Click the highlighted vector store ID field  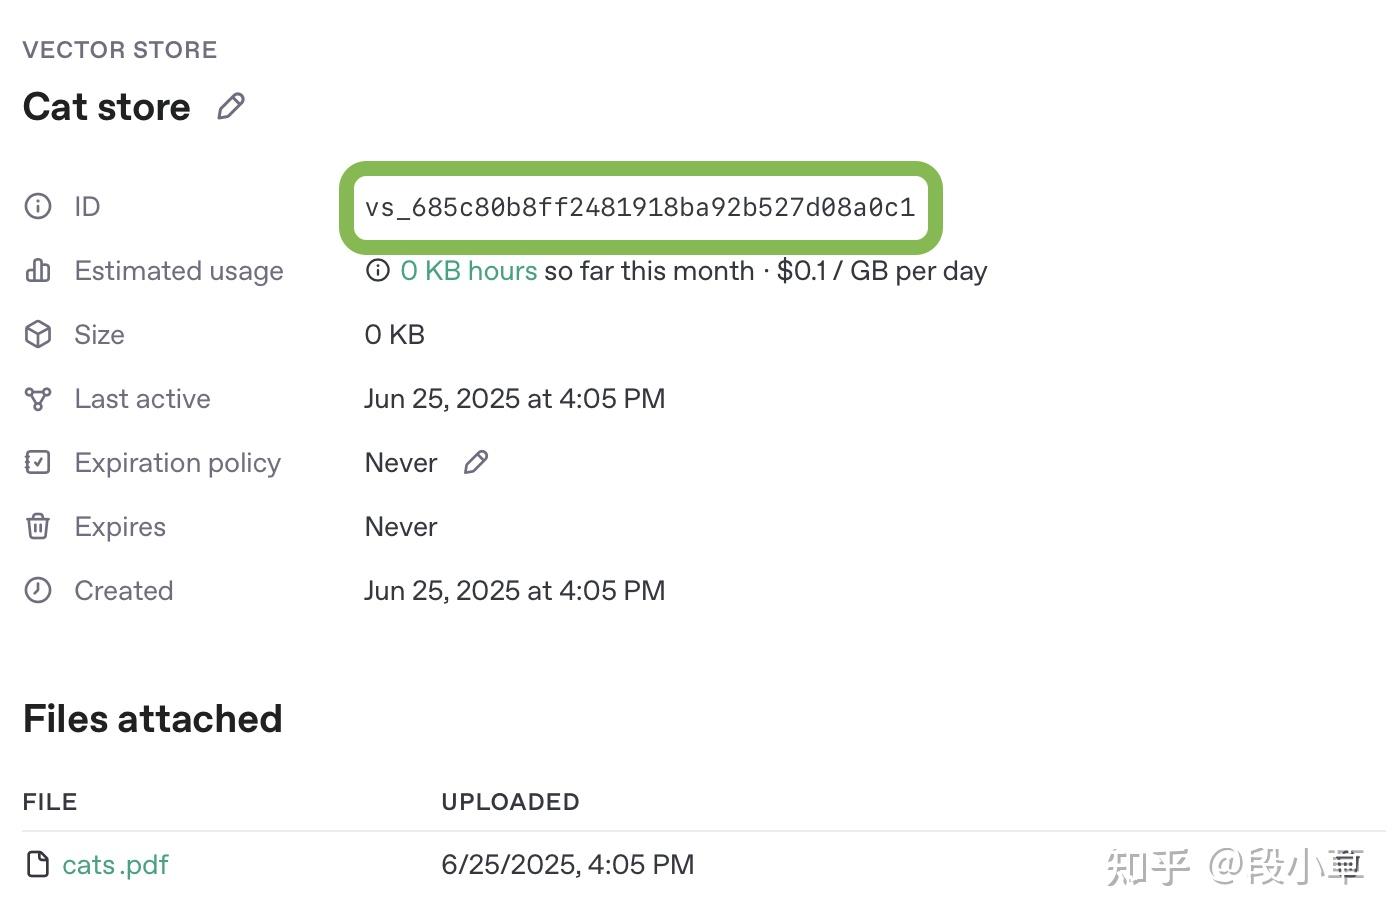[x=641, y=208]
